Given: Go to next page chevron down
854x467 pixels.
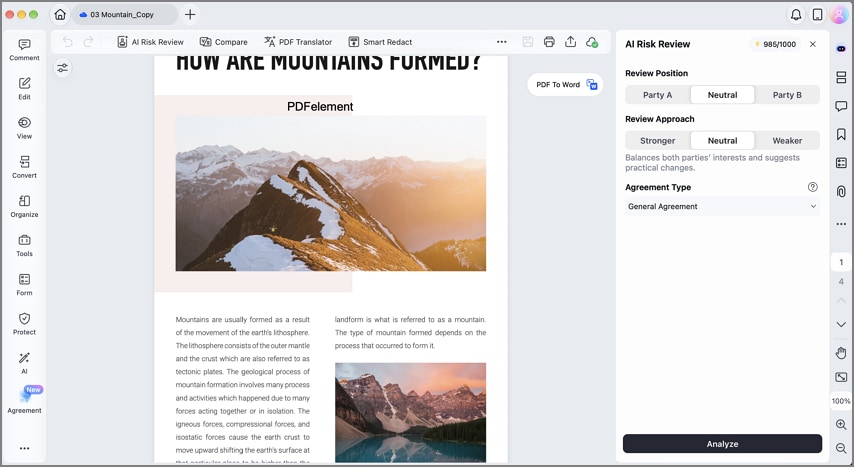Looking at the screenshot, I should tap(841, 324).
